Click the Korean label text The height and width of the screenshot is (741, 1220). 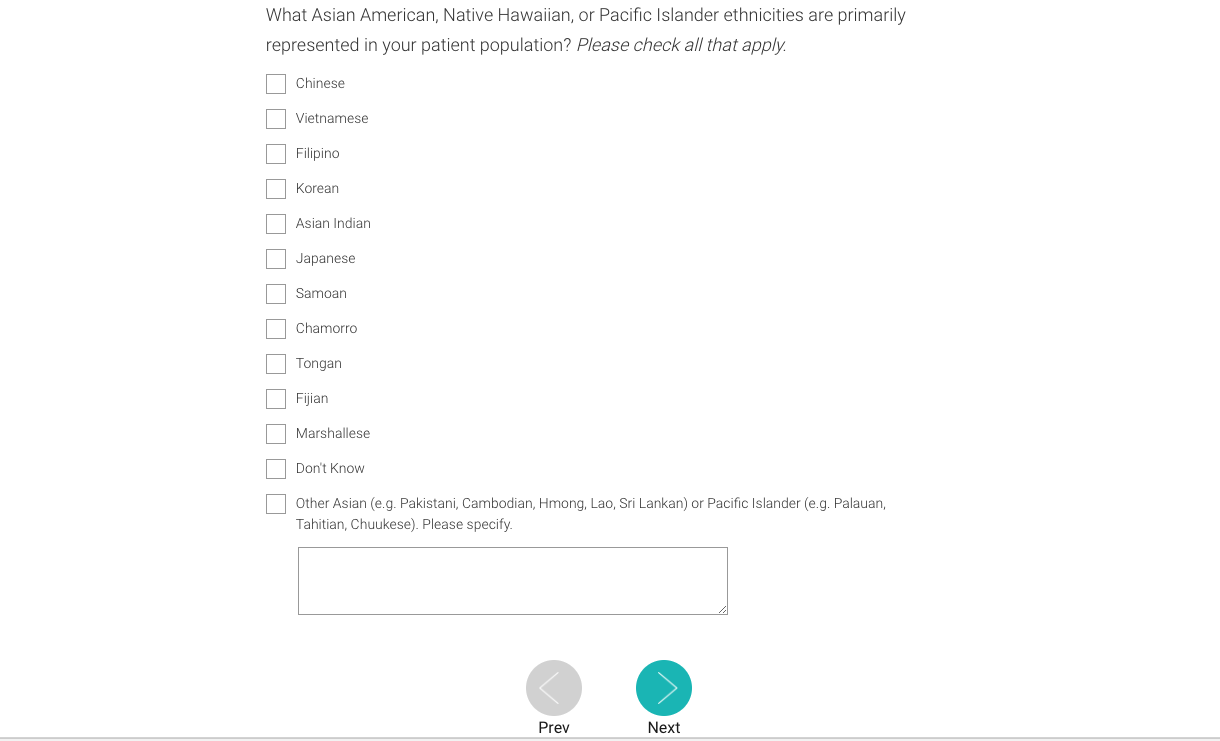pyautogui.click(x=317, y=189)
